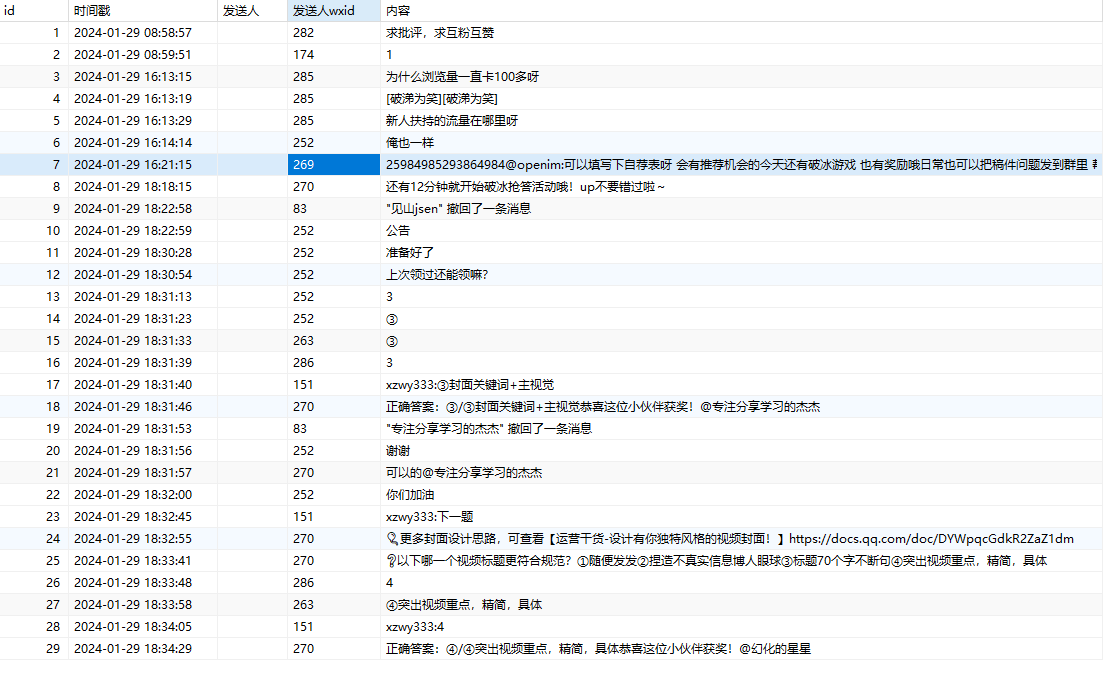Click cell 还有12分钟就开始破冰抢答活动哦
Screen dimensions: 1107x675
click(x=741, y=186)
